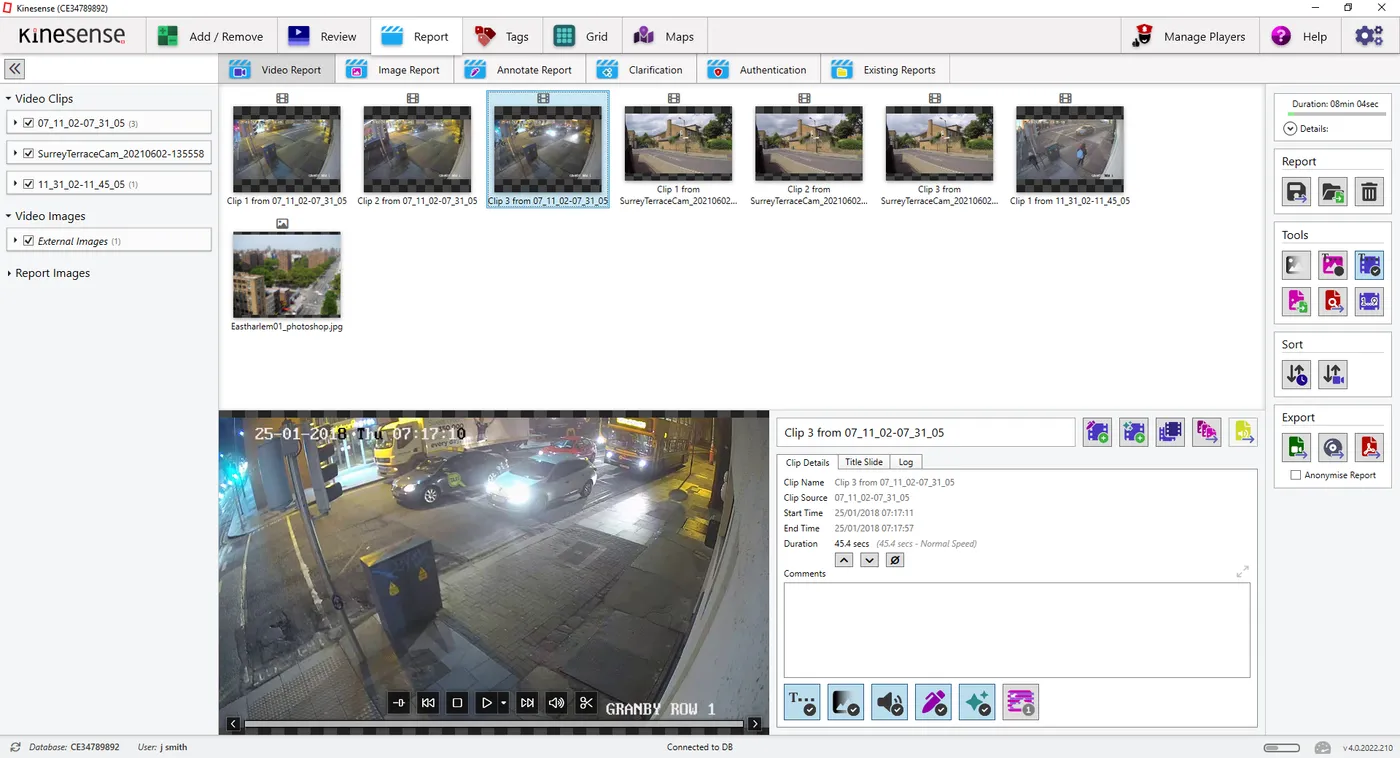Export the report as PDF
Viewport: 1400px width, 758px height.
point(1369,447)
